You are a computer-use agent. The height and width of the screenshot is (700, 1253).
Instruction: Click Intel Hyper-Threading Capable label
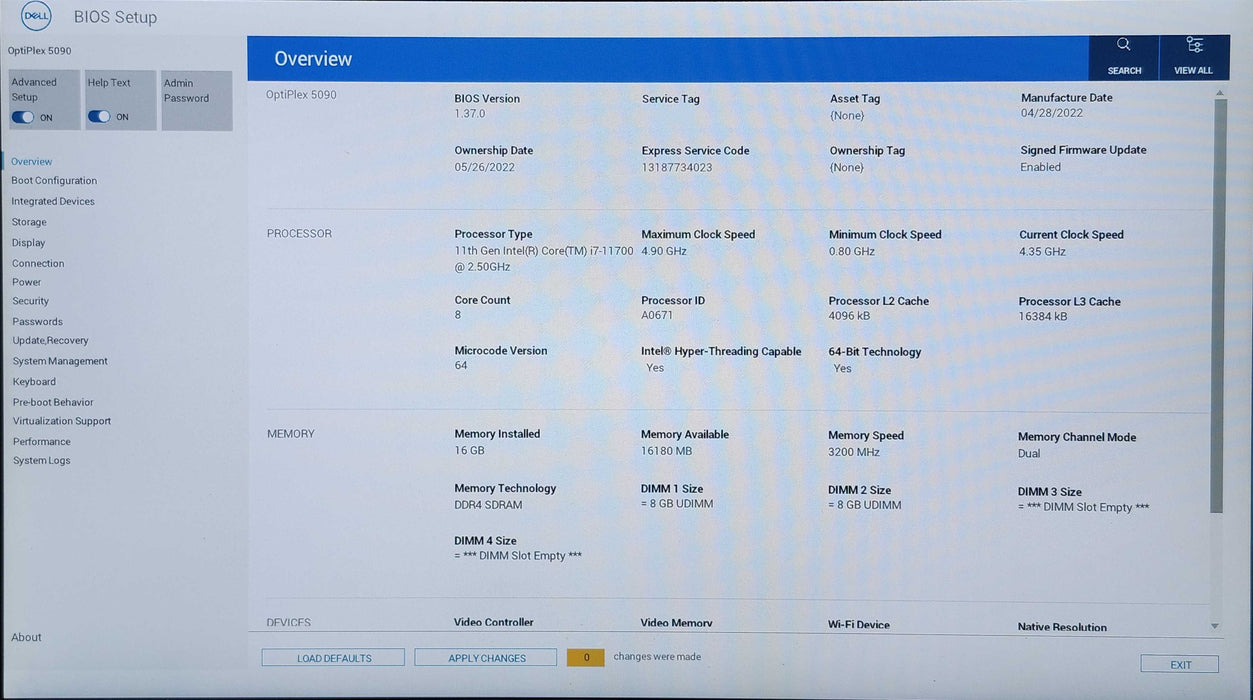[721, 351]
